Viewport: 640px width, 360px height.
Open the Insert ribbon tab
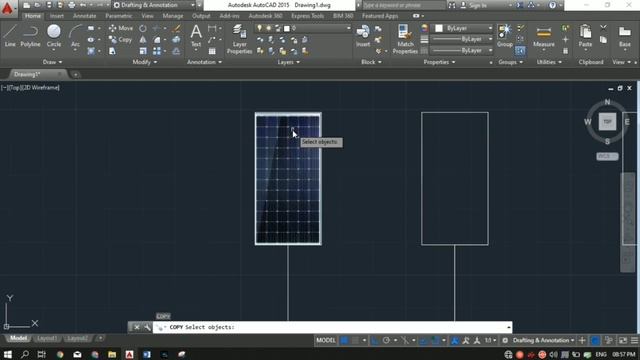click(57, 16)
